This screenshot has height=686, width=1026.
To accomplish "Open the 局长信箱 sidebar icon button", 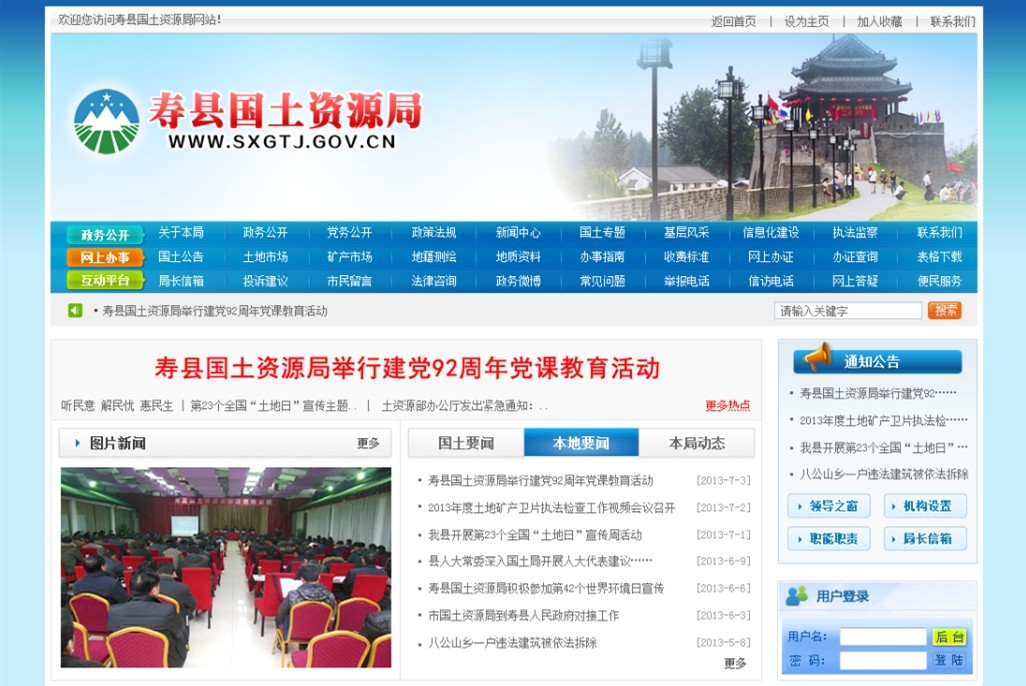I will [925, 539].
